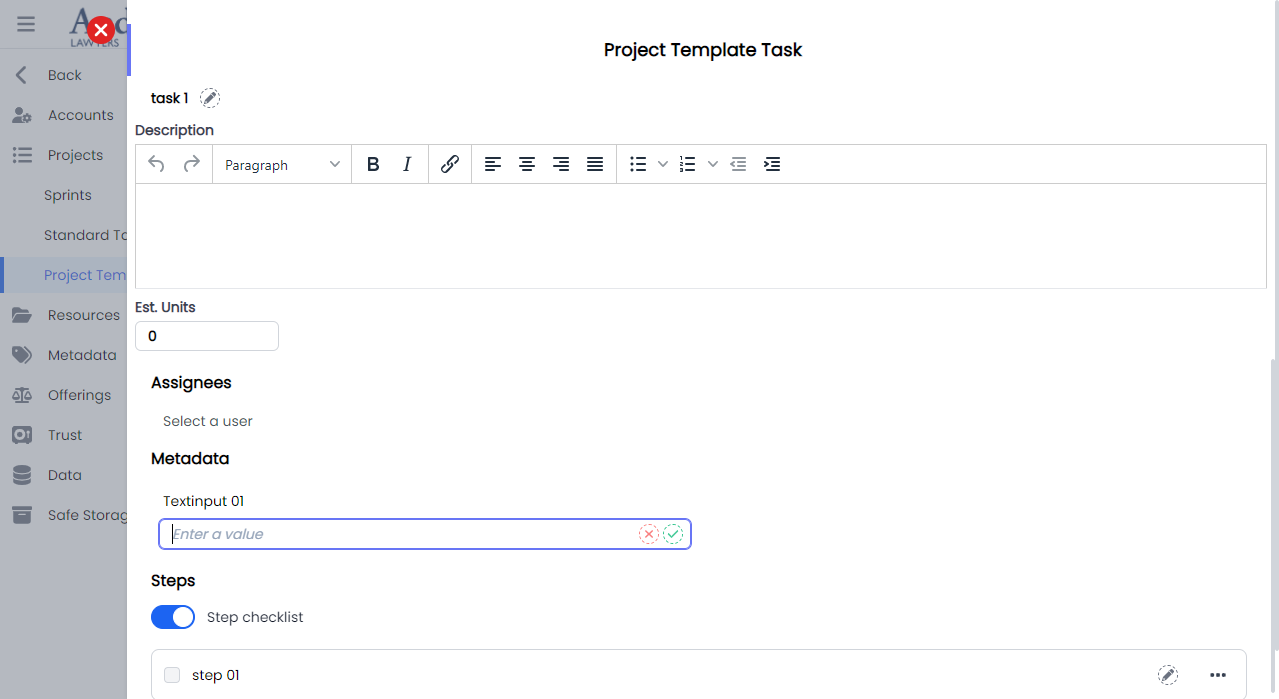Screen dimensions: 1279x699
Task: Disable the Step checklist toggle
Action: pos(172,616)
